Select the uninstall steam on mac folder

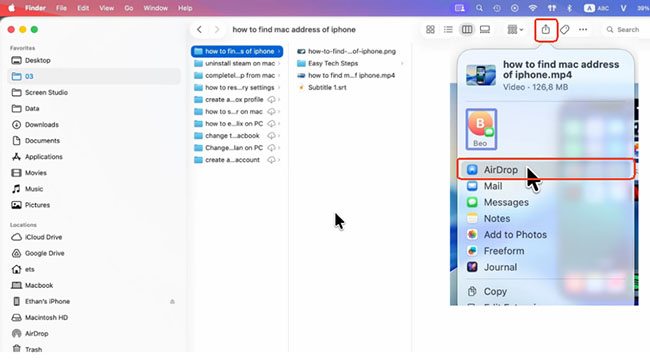(x=237, y=63)
